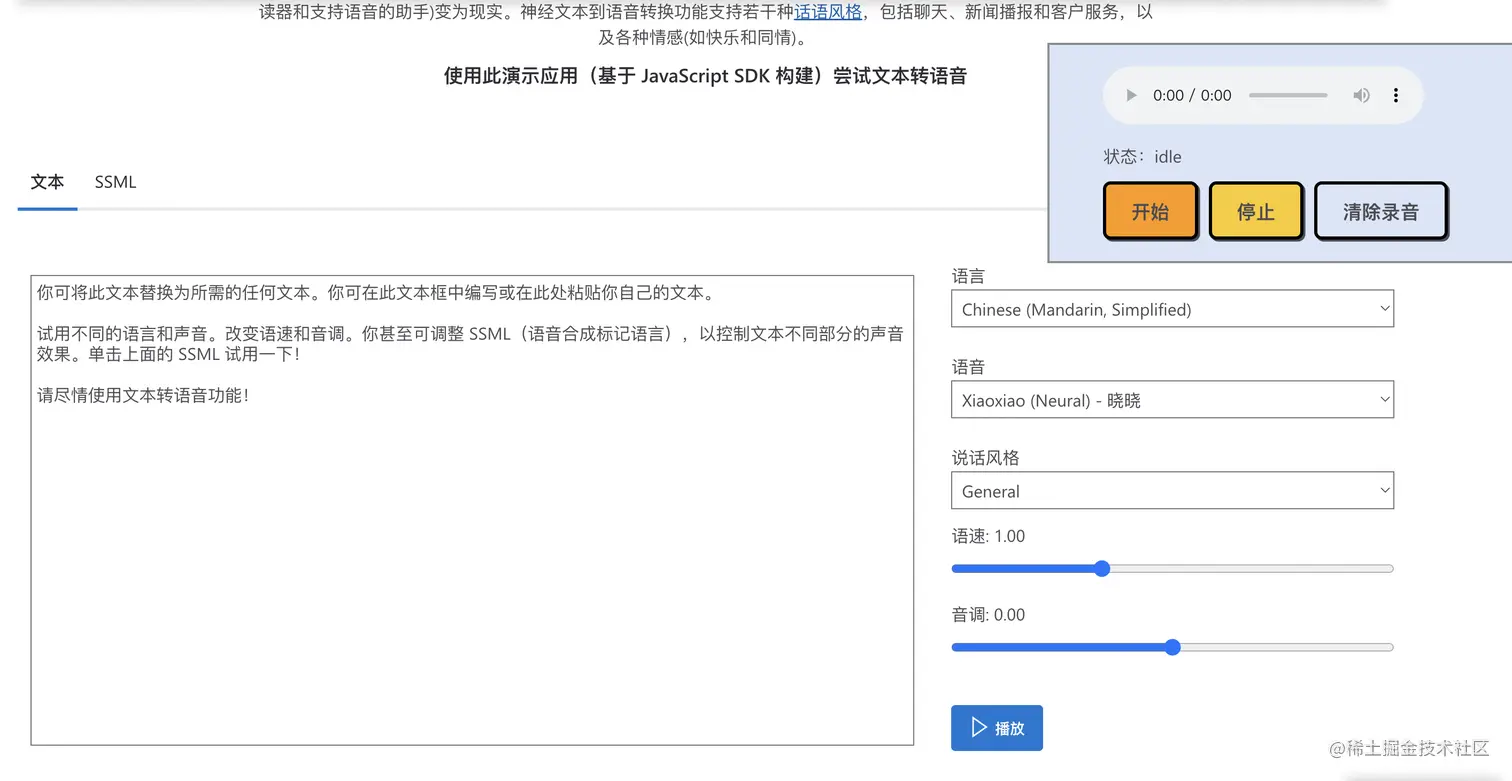This screenshot has height=781, width=1512.
Task: Click the audio player progress bar
Action: click(1288, 96)
